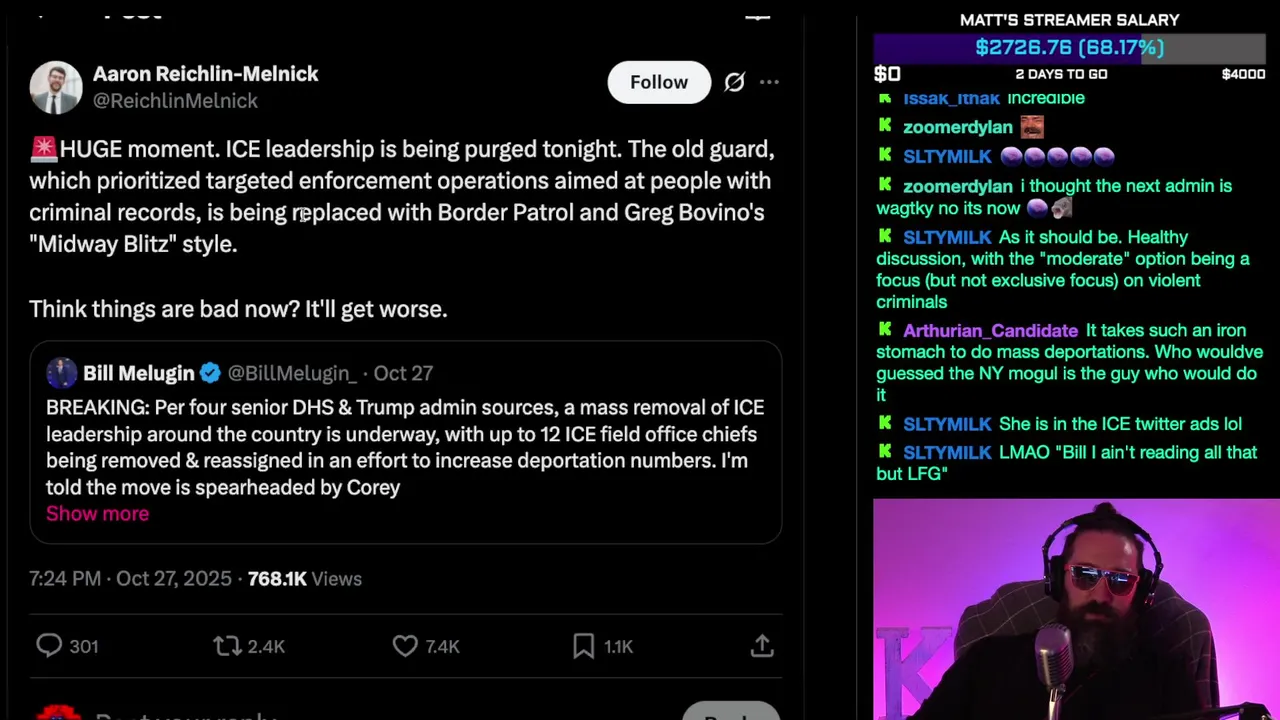Open Aaron Reichlin-Melnick's profile picture
This screenshot has width=1280, height=720.
55,87
